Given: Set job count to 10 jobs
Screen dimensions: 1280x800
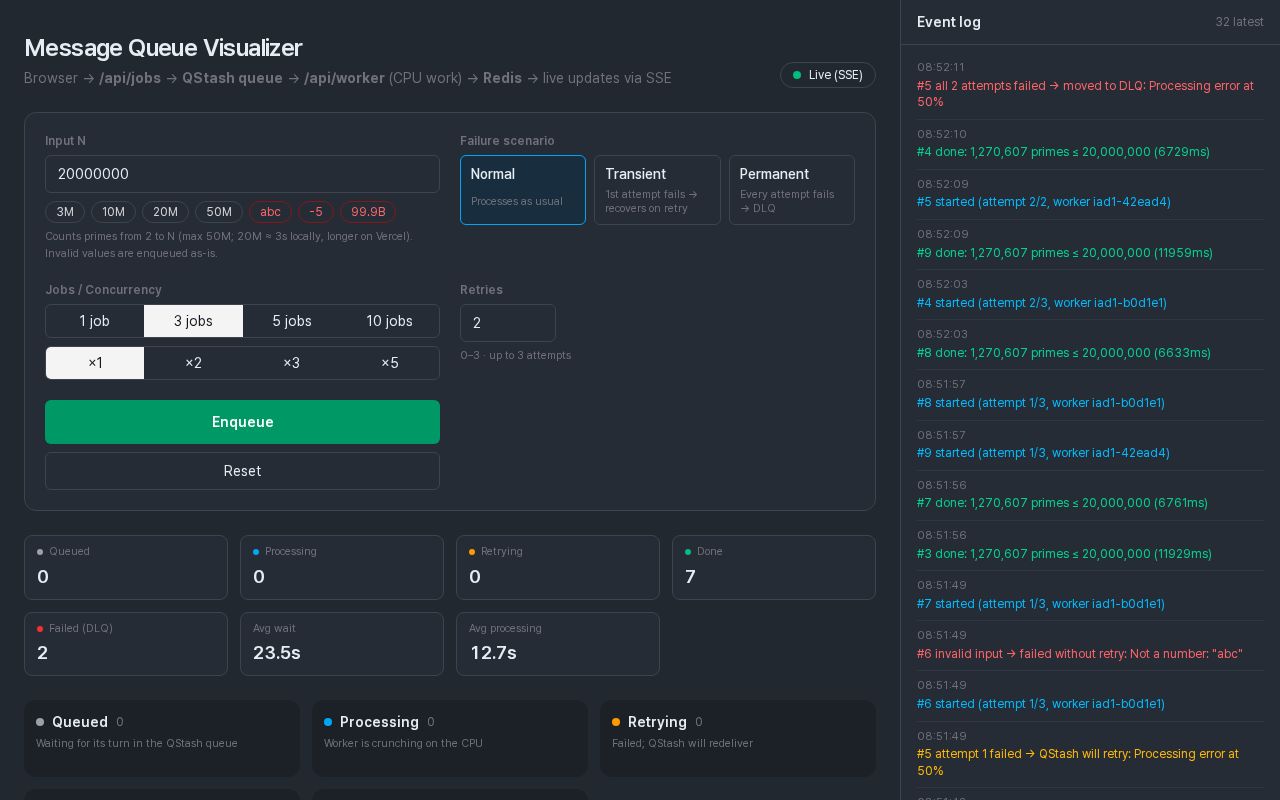Looking at the screenshot, I should coord(390,321).
